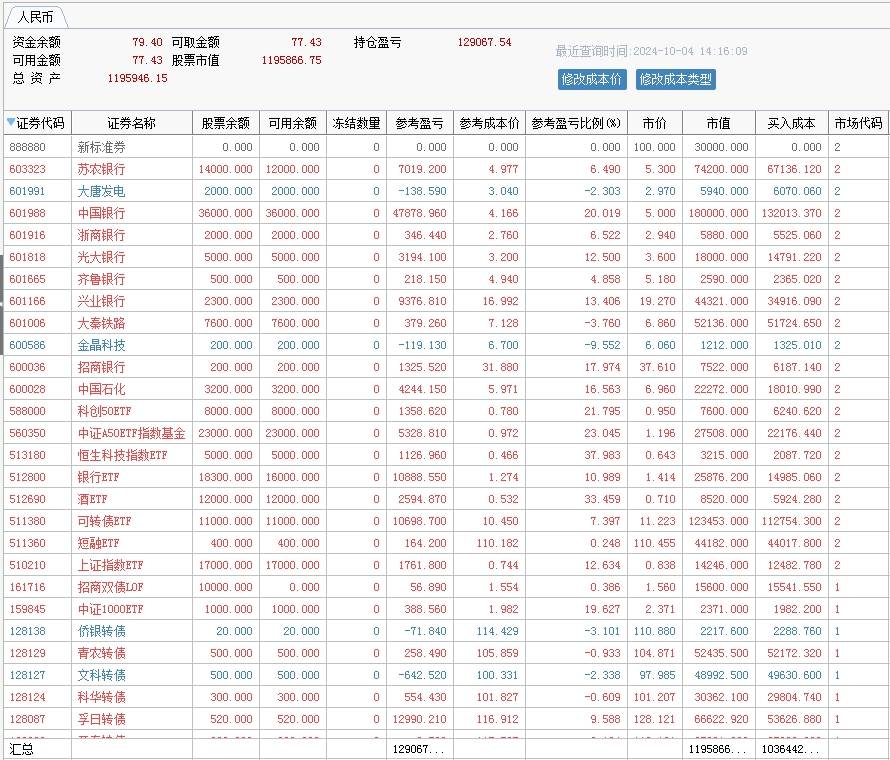Select the 兴业银行 holding row

point(445,301)
